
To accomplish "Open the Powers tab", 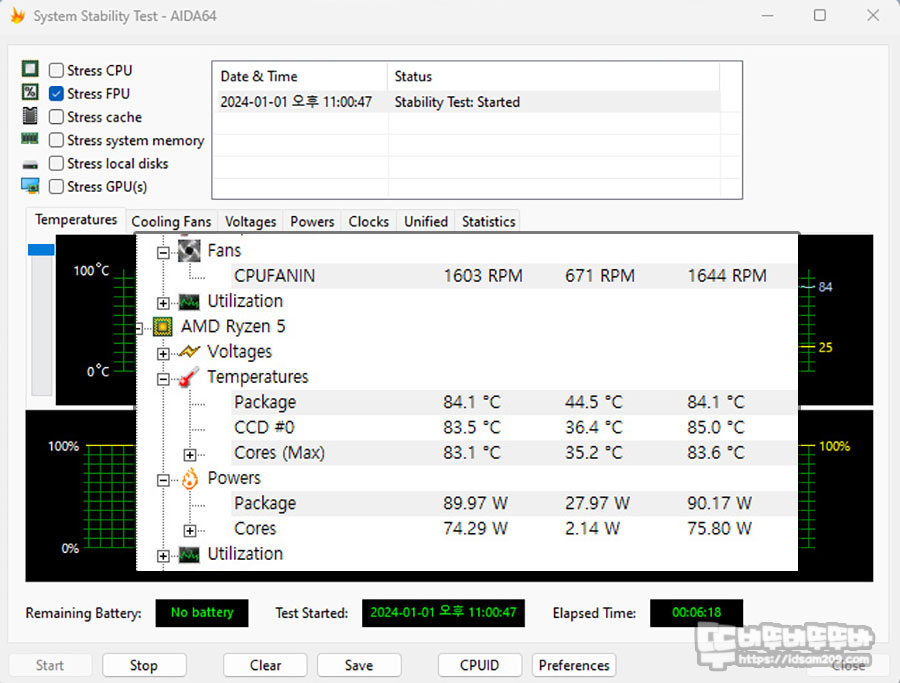I will pyautogui.click(x=312, y=222).
